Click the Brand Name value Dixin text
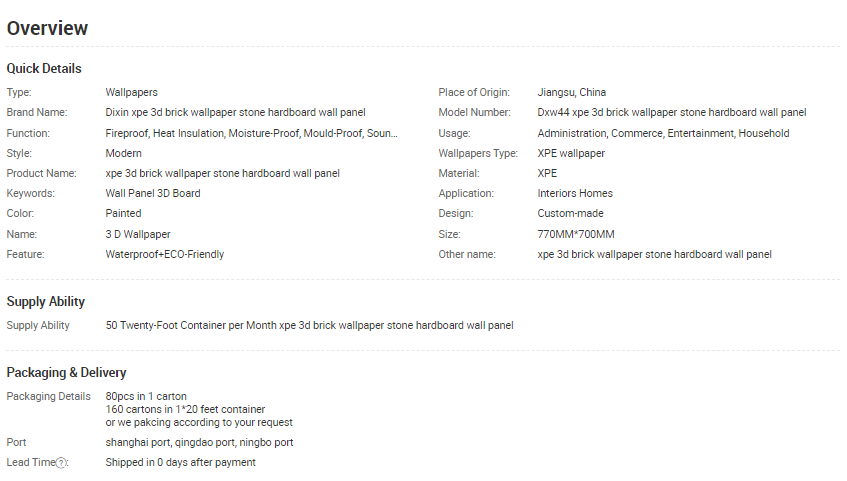This screenshot has width=847, height=481. point(235,113)
